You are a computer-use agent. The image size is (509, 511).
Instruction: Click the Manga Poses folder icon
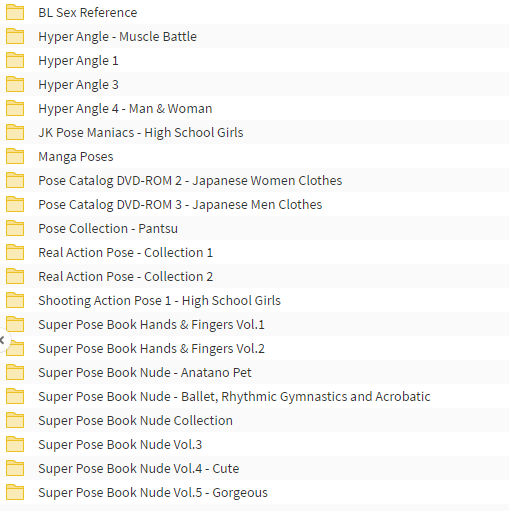point(15,156)
